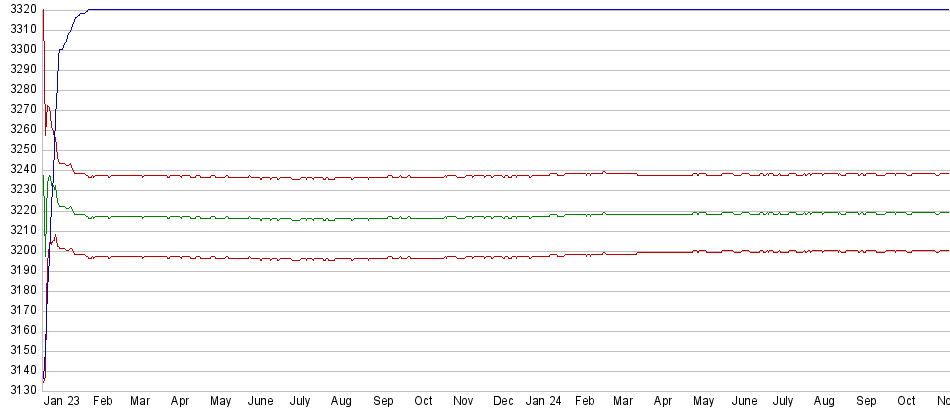Click the Jan 23 label on the time axis
The image size is (950, 415).
tap(62, 401)
